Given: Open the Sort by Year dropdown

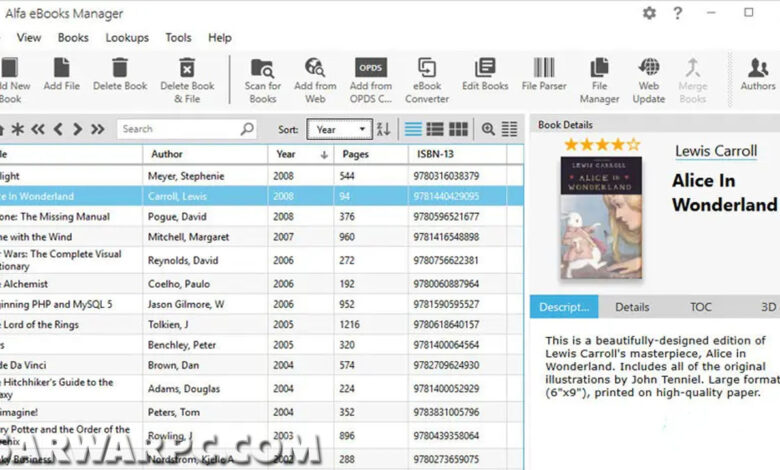Looking at the screenshot, I should coord(339,129).
